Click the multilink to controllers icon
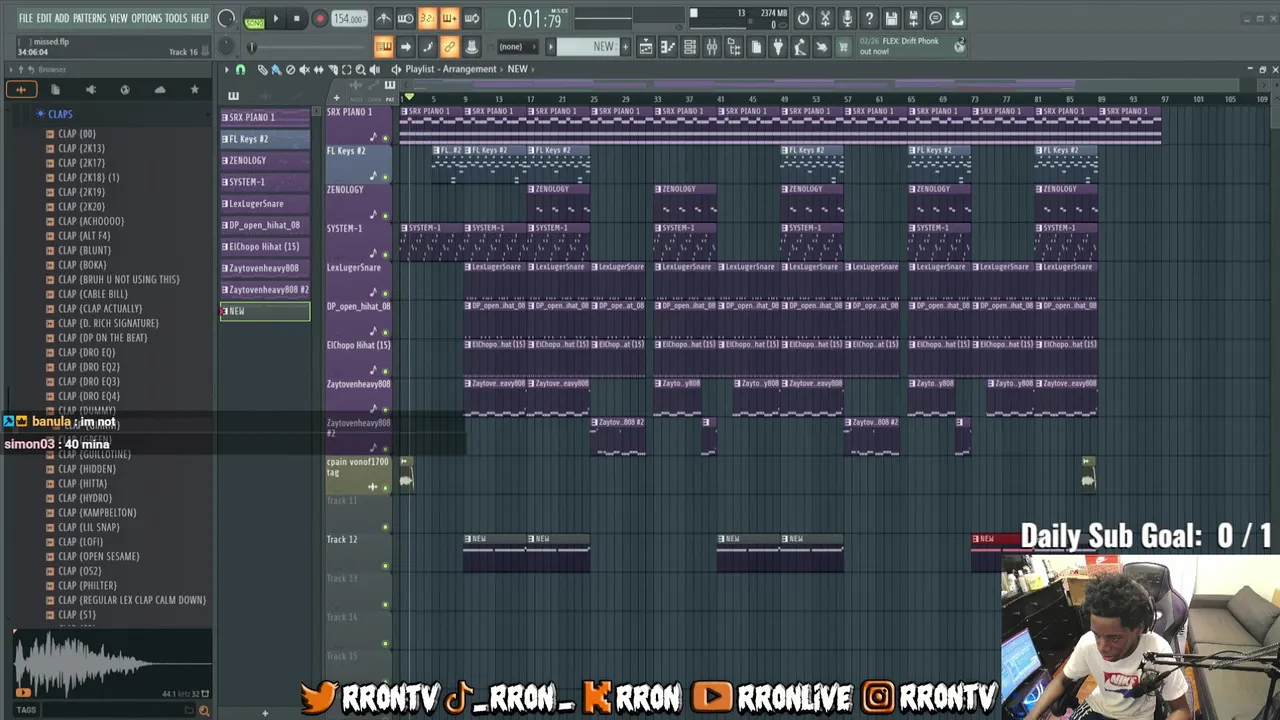 coord(472,47)
